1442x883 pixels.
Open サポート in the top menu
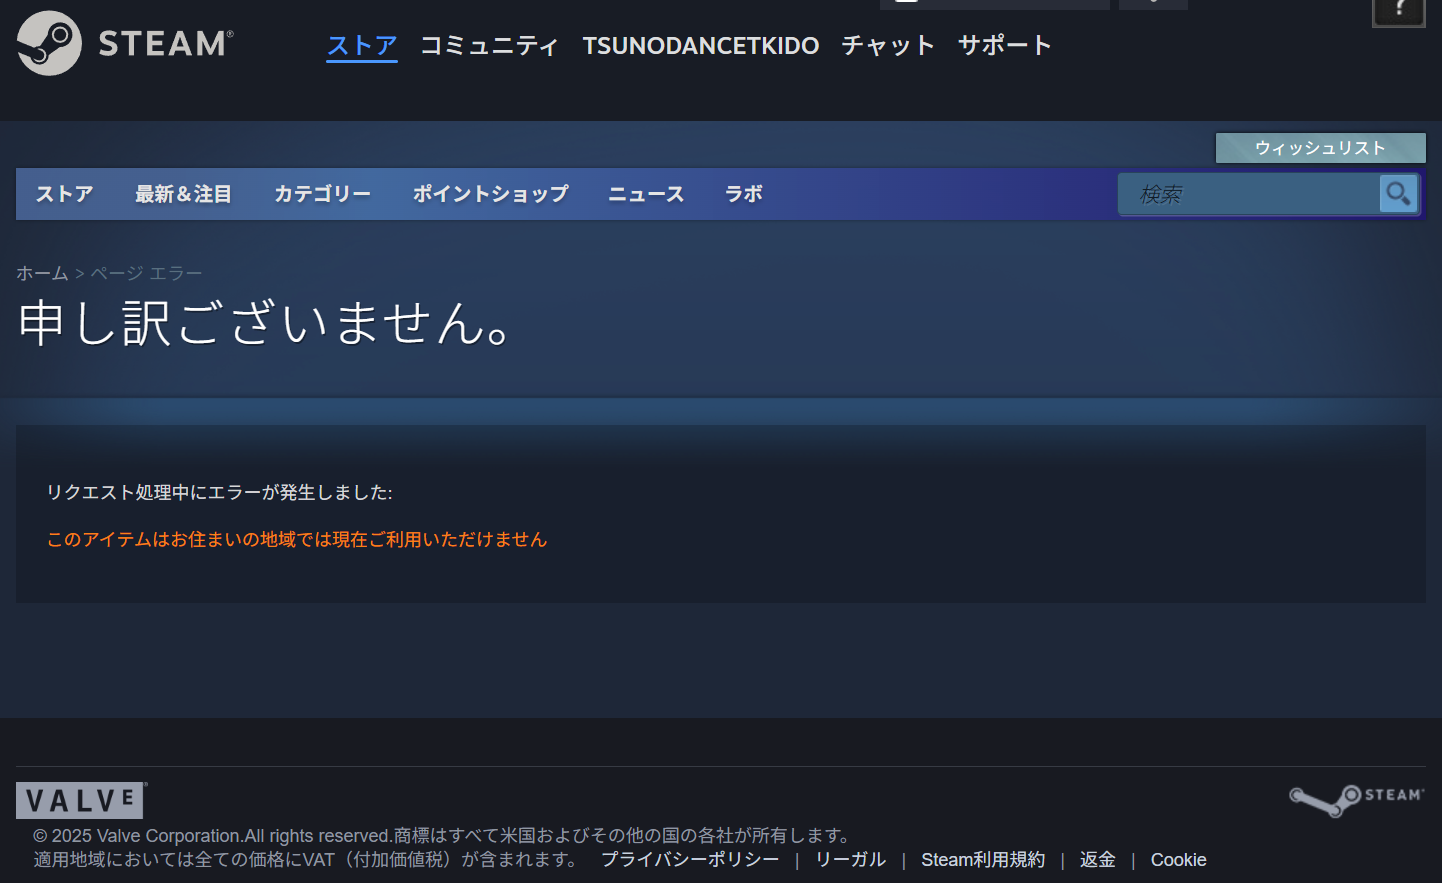[1004, 45]
